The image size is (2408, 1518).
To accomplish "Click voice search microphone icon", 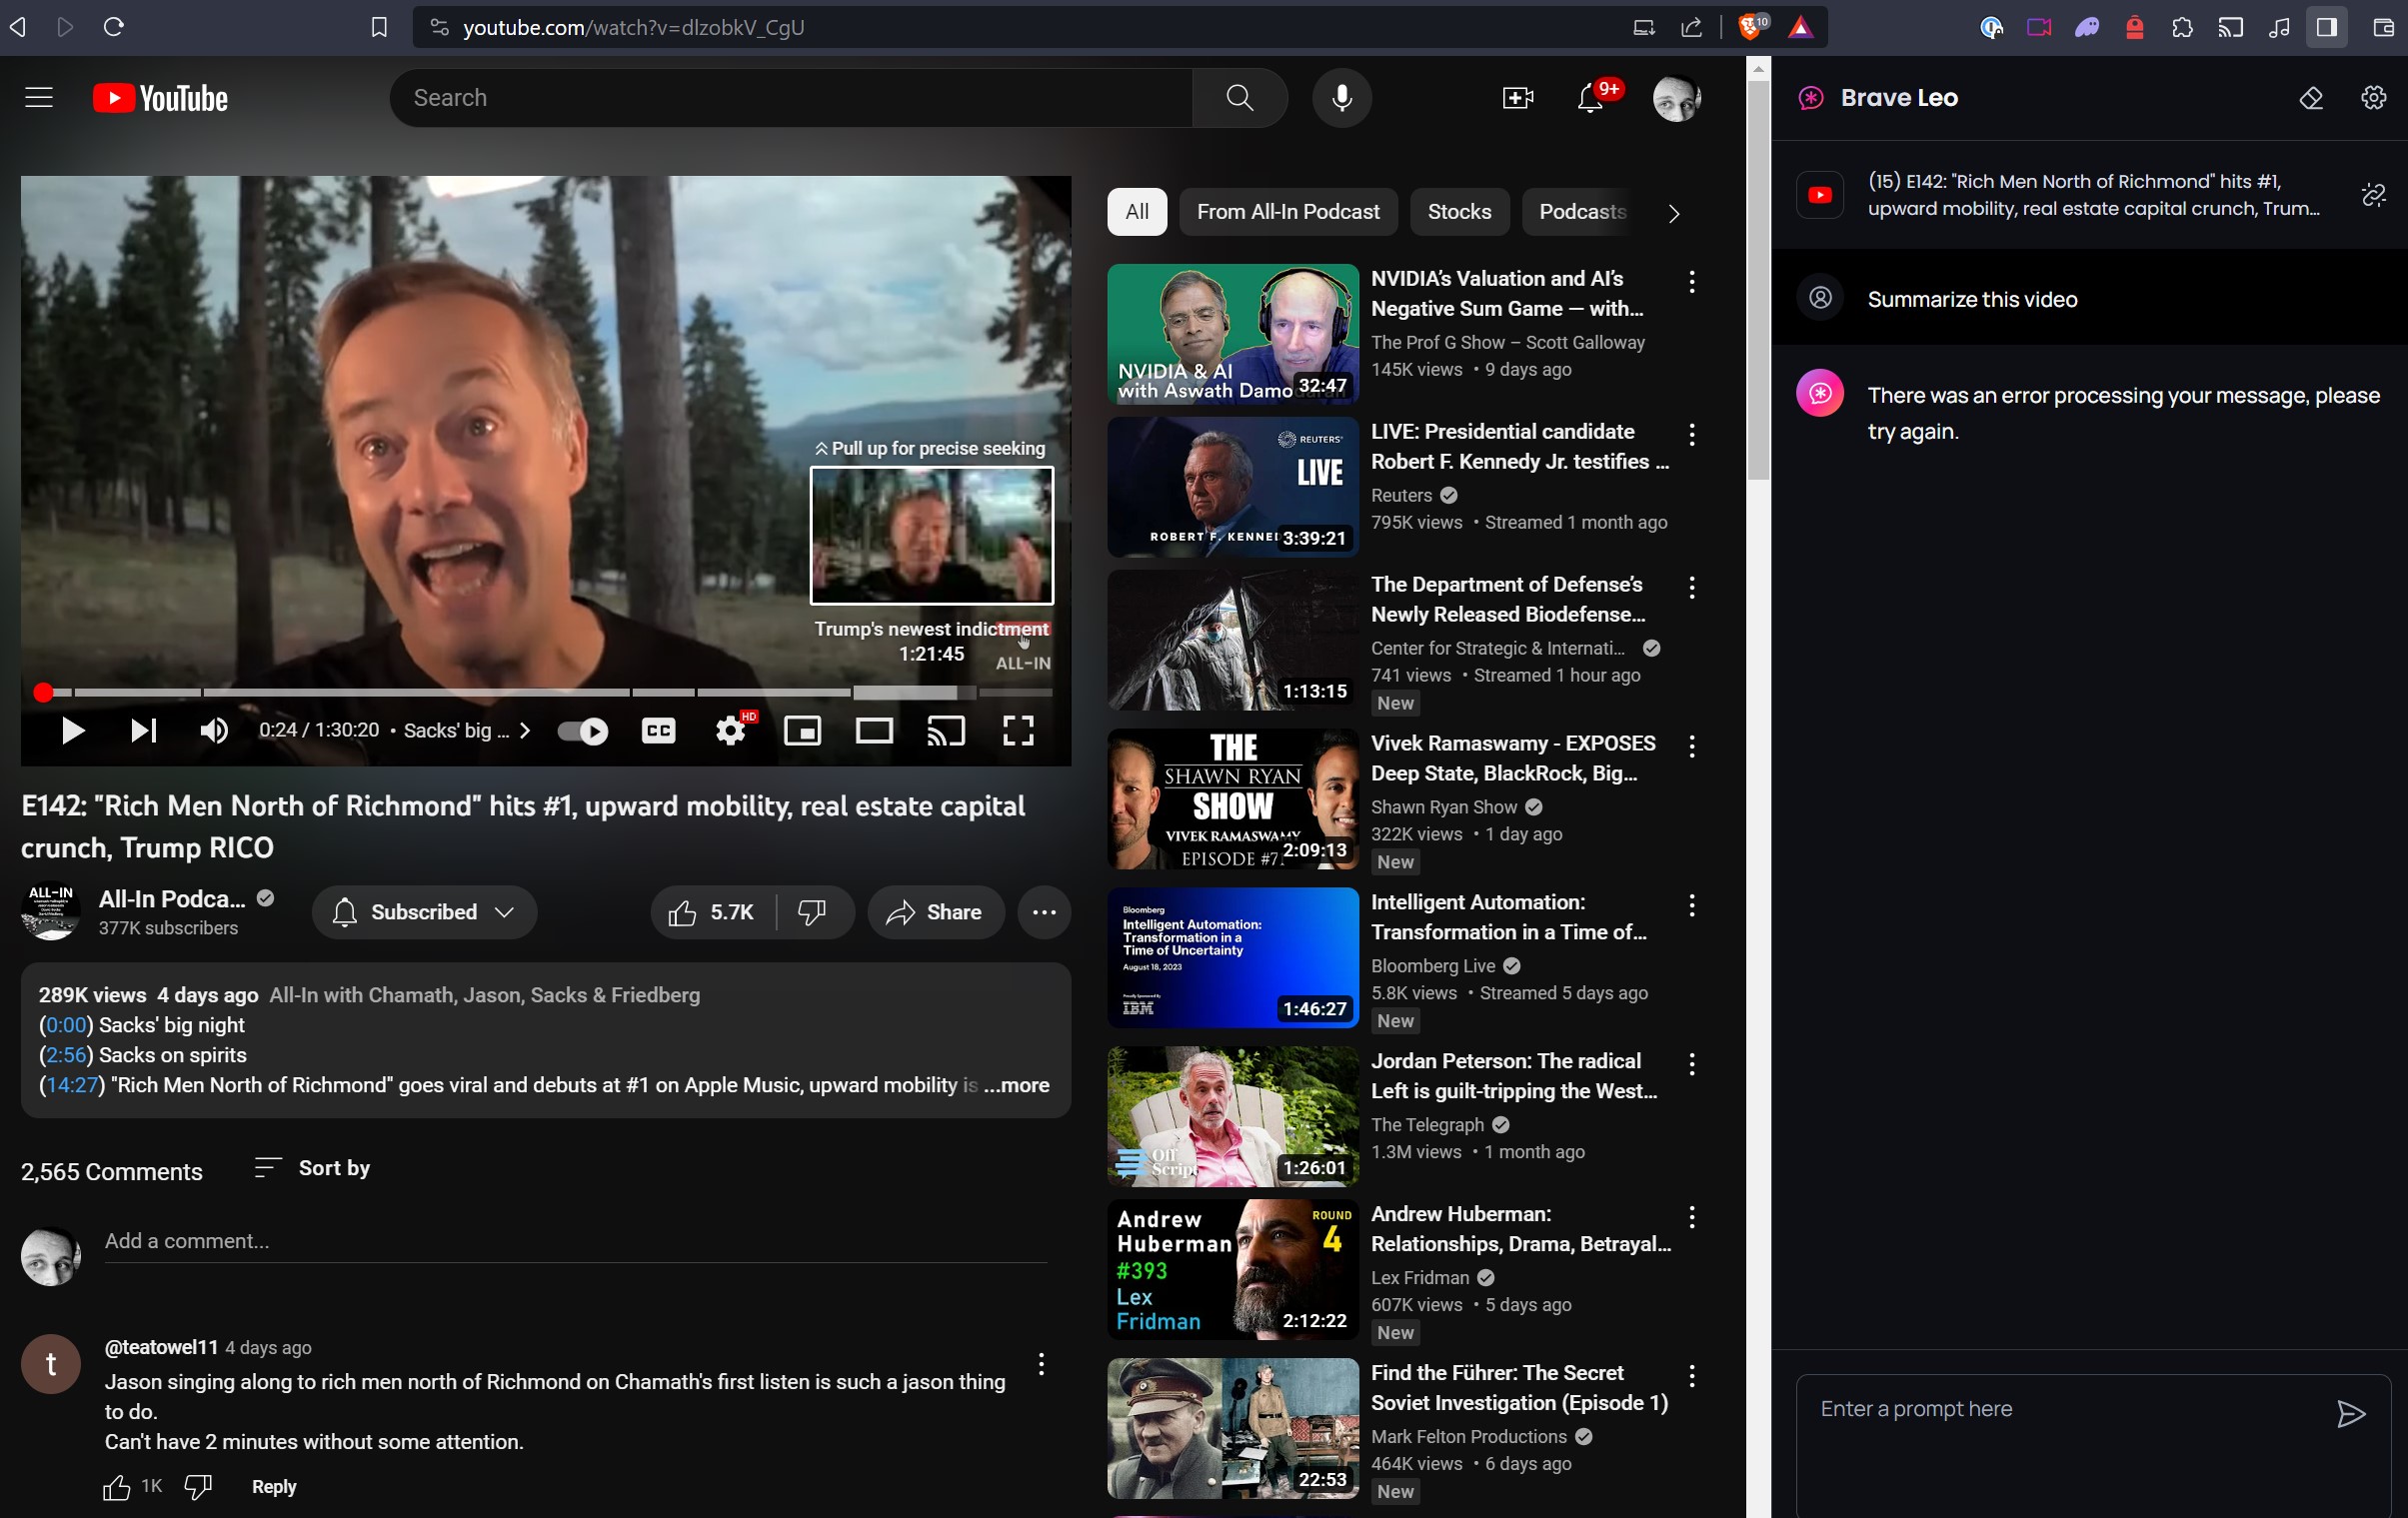I will click(1341, 98).
